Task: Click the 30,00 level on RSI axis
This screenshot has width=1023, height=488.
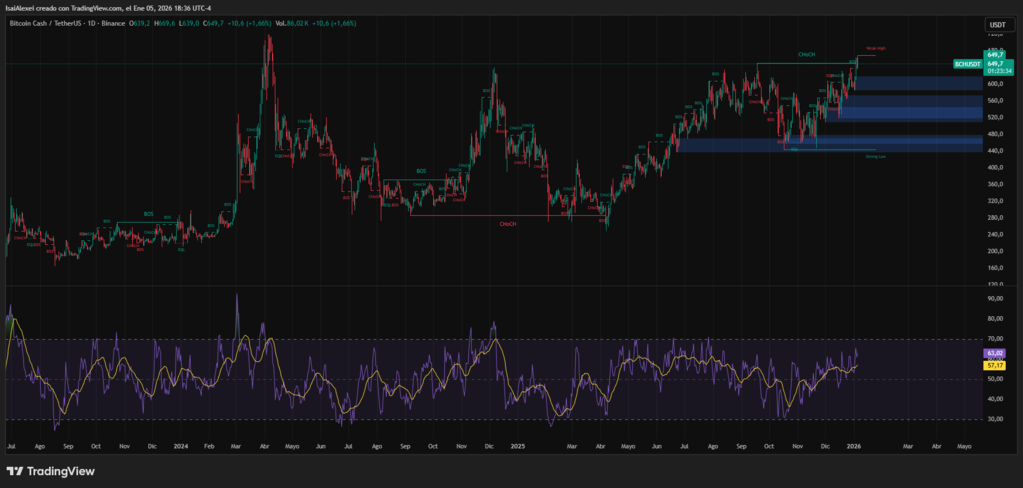Action: pos(995,419)
